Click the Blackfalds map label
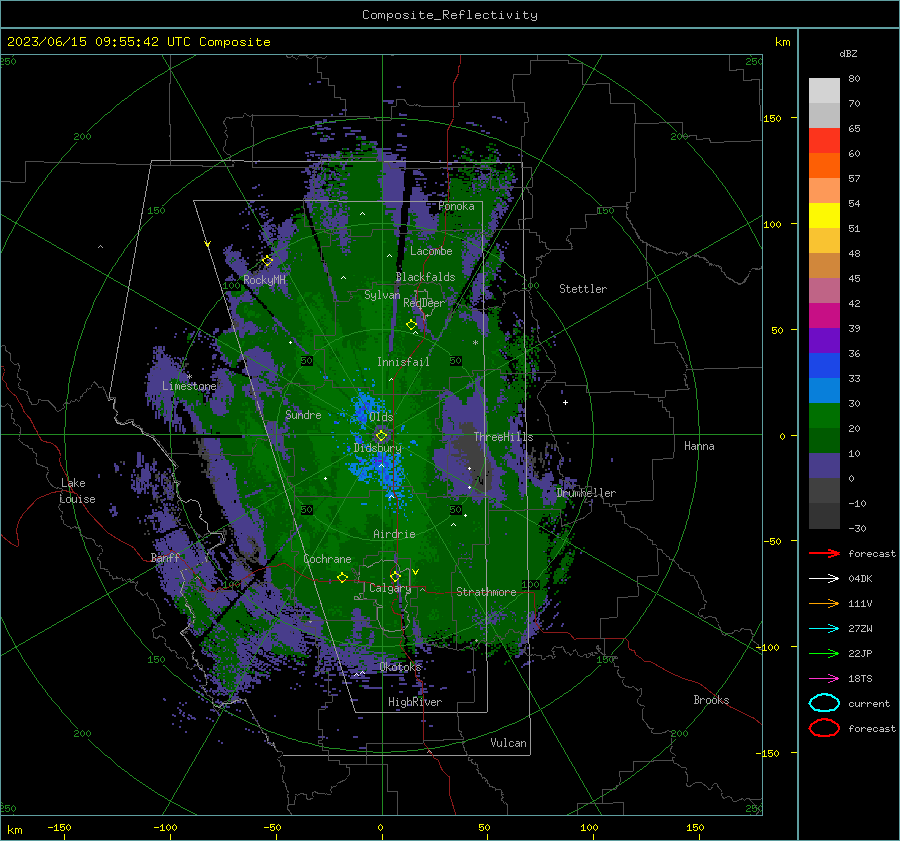 pos(425,277)
